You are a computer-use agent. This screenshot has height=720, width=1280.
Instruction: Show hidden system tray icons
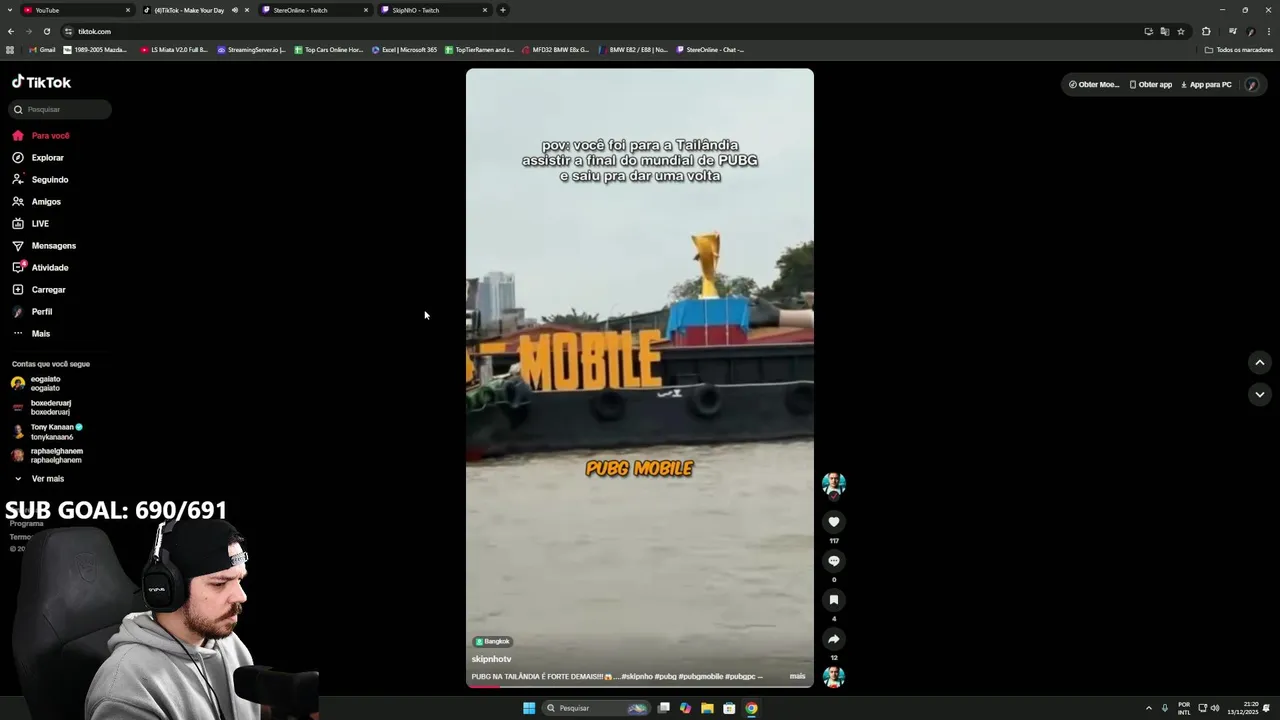(x=1148, y=708)
